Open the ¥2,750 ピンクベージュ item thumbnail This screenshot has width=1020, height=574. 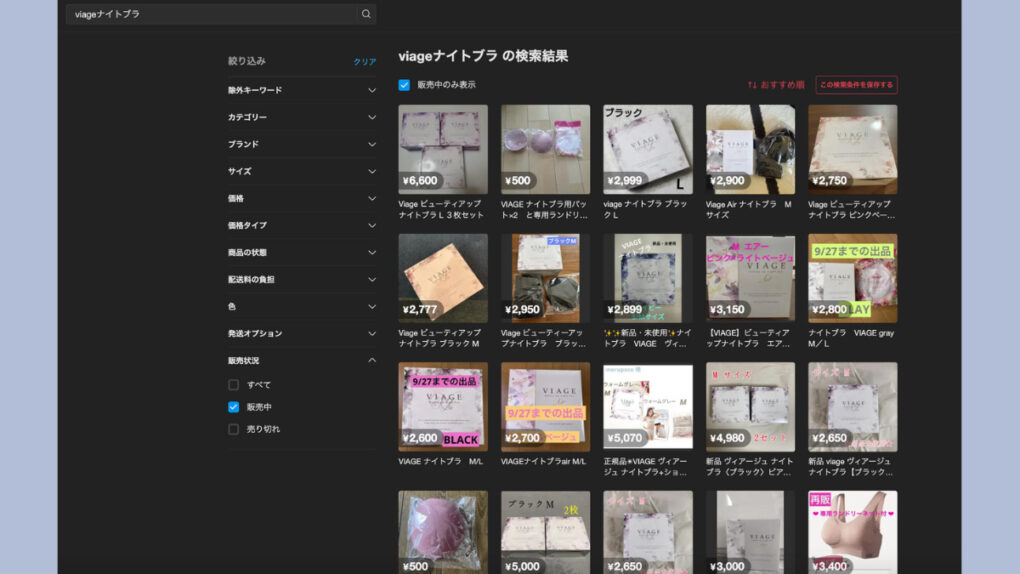[x=853, y=149]
